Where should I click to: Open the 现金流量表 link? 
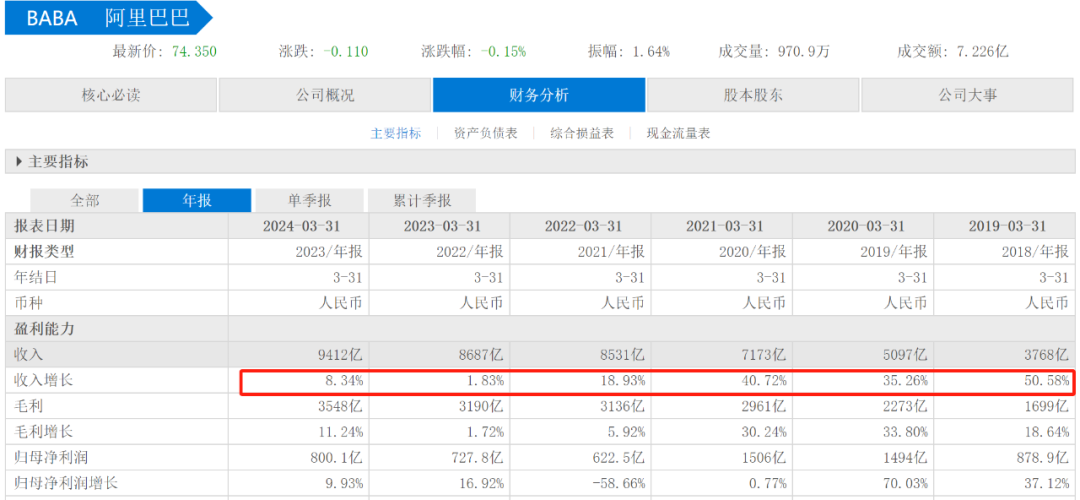pyautogui.click(x=678, y=134)
